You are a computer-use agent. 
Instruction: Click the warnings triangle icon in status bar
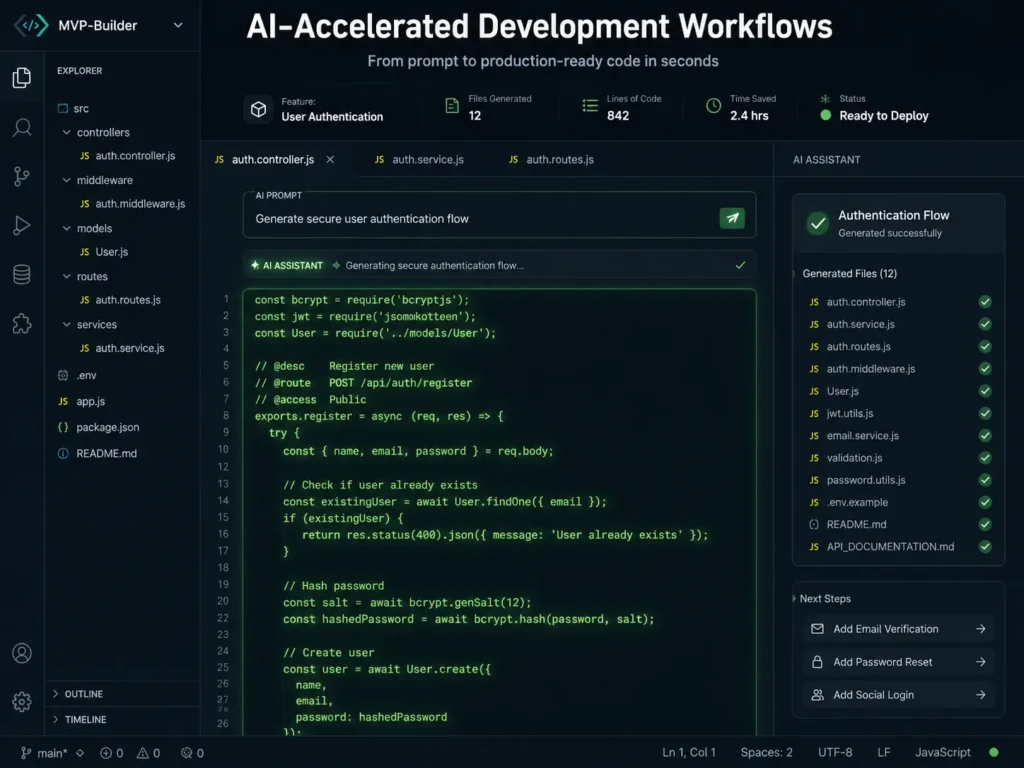(142, 753)
